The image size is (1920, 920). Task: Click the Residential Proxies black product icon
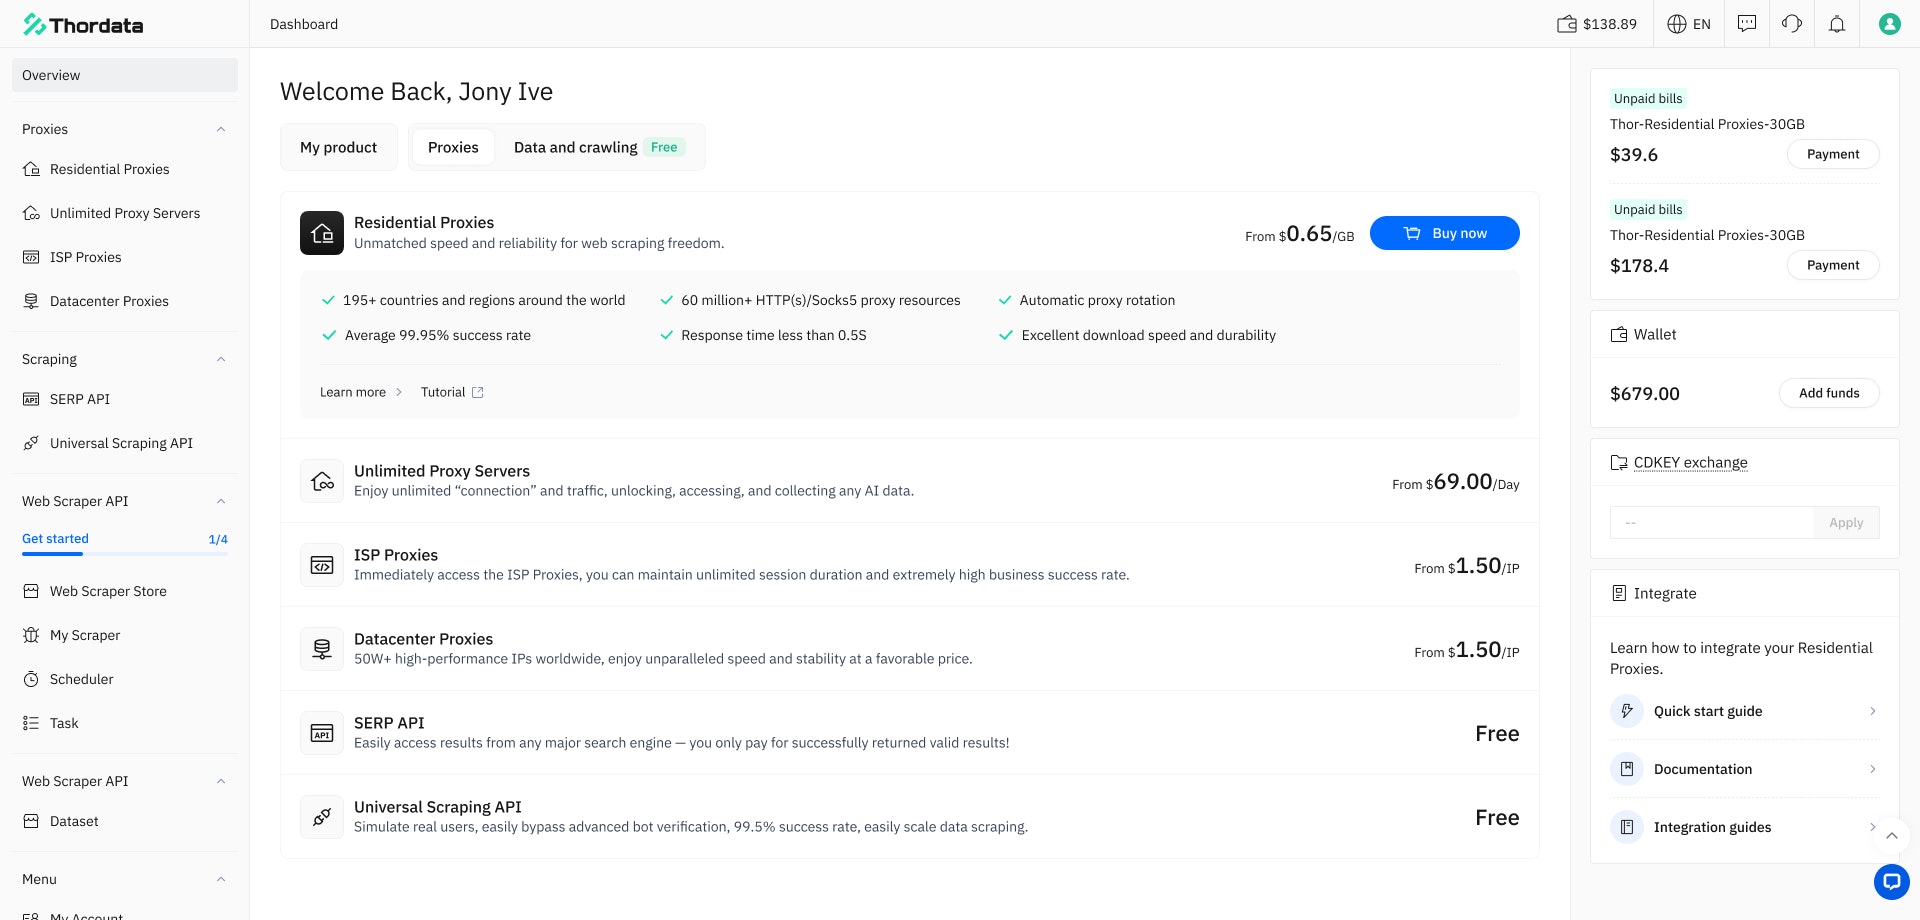[322, 233]
